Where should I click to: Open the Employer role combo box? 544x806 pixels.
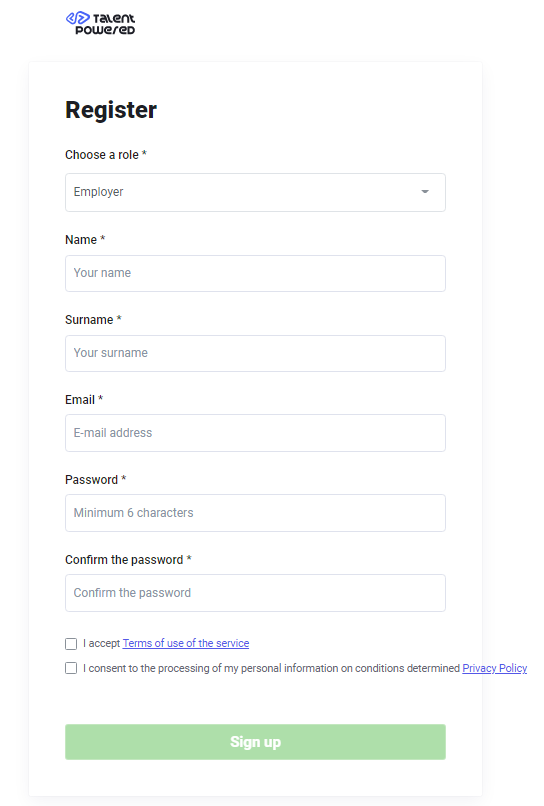[255, 192]
